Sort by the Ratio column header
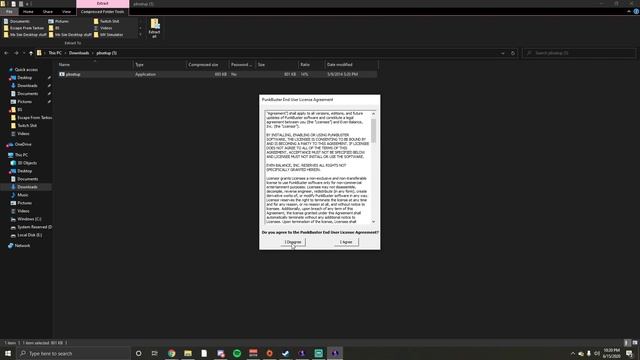 coord(311,64)
